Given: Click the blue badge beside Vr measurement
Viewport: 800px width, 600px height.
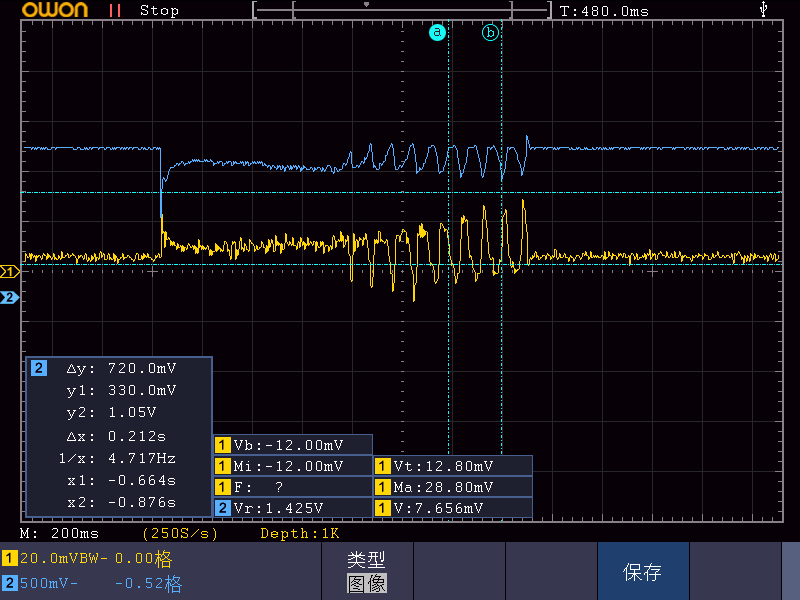Looking at the screenshot, I should (x=222, y=508).
